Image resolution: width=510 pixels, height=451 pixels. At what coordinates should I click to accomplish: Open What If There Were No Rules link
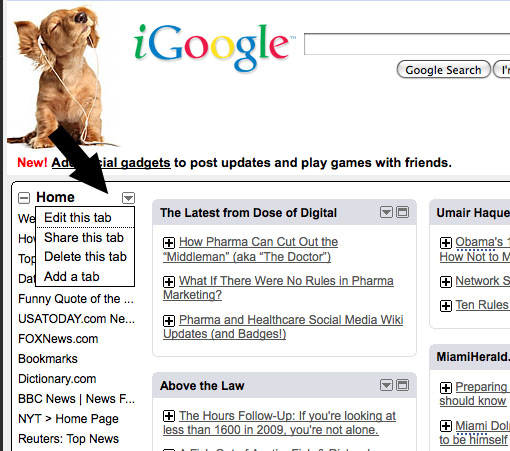[x=278, y=288]
